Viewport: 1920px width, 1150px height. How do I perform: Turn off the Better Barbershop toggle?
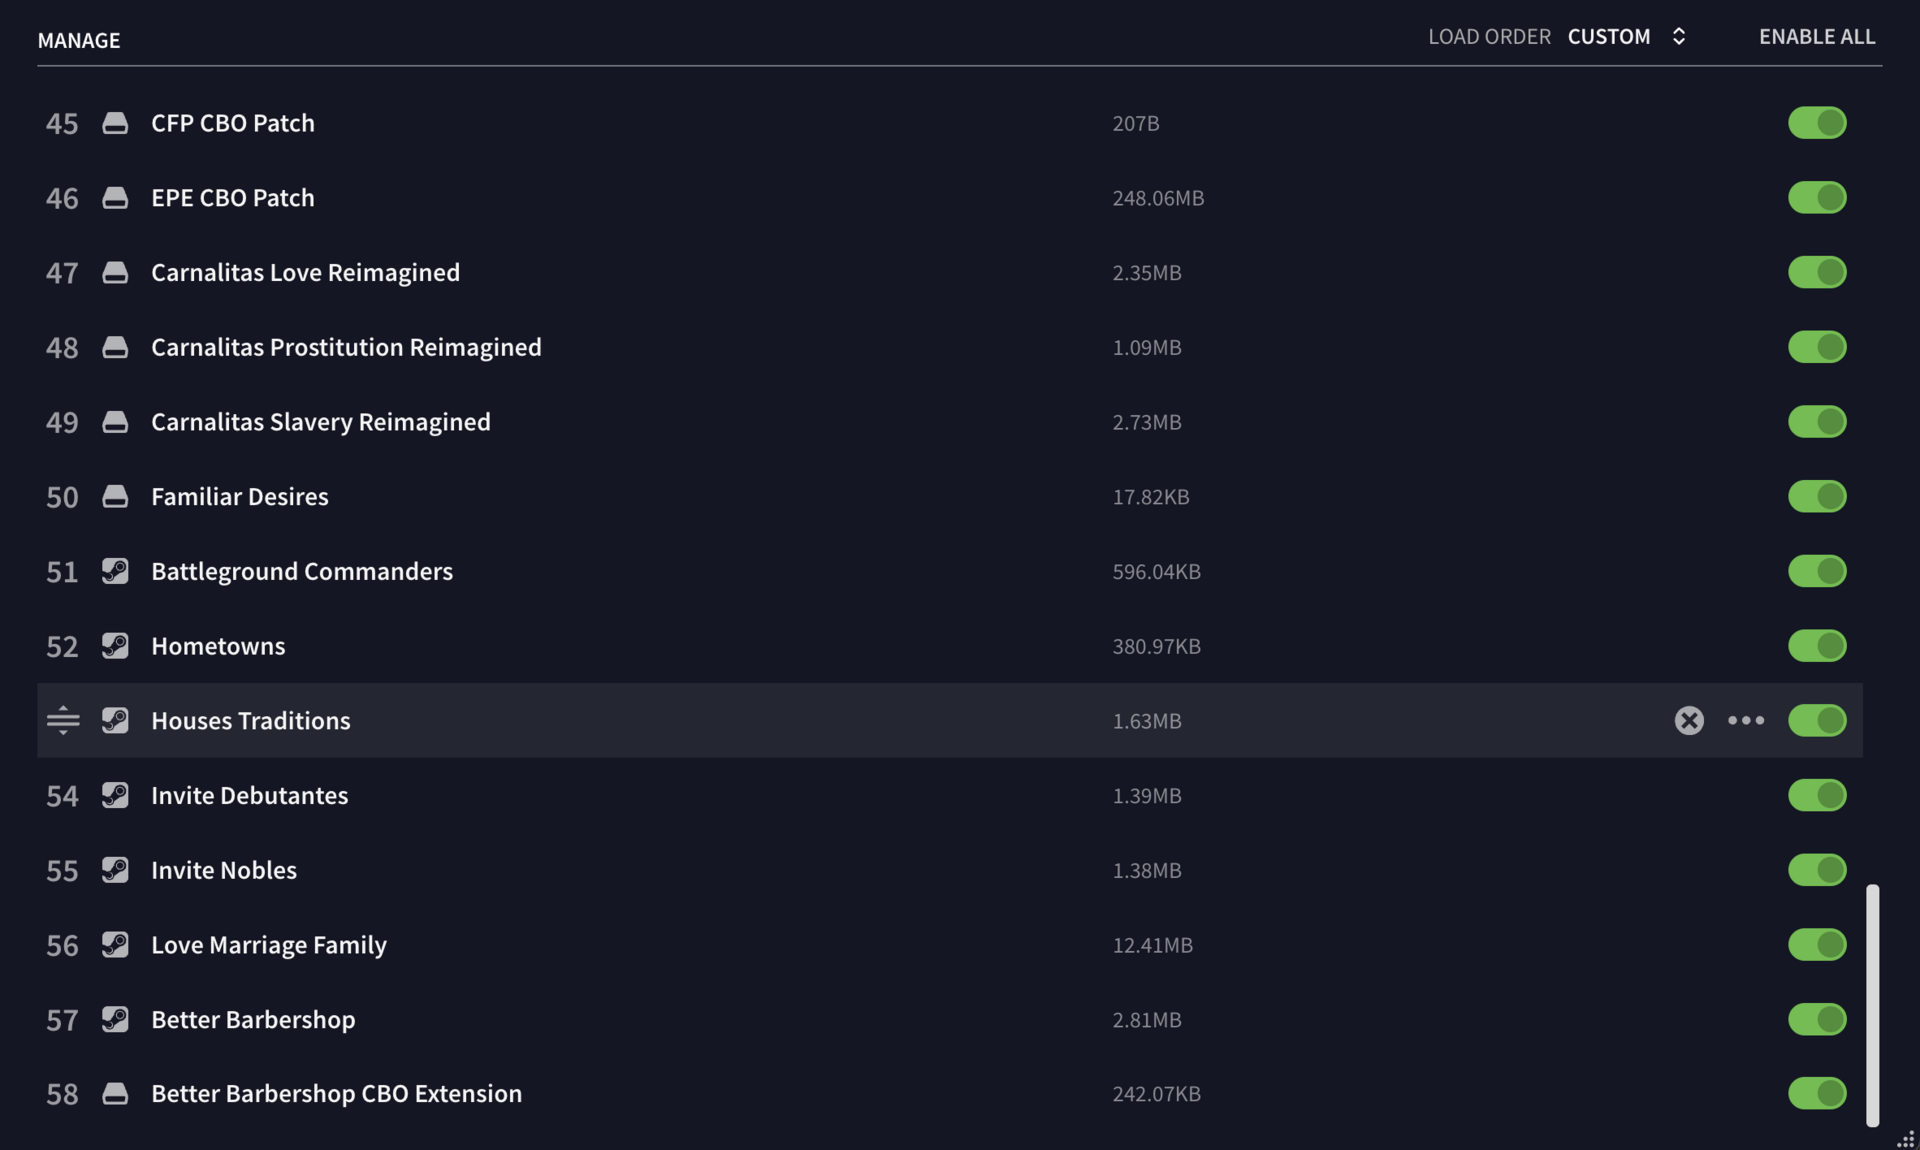point(1817,1019)
